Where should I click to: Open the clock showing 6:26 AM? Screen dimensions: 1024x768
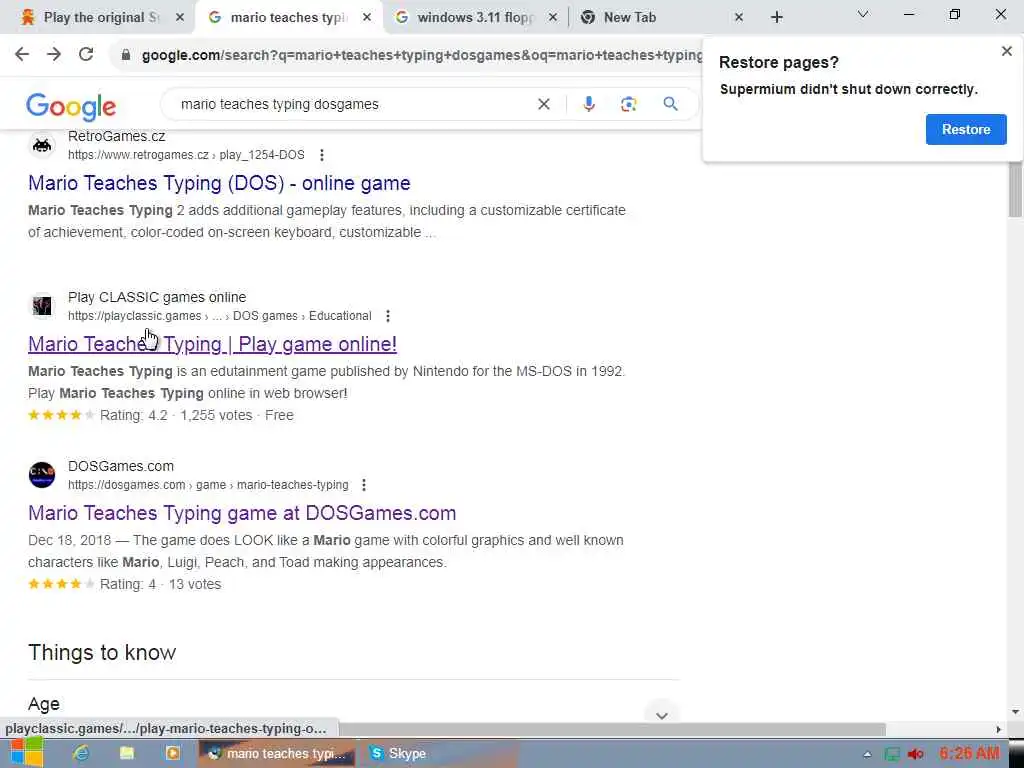coord(970,753)
